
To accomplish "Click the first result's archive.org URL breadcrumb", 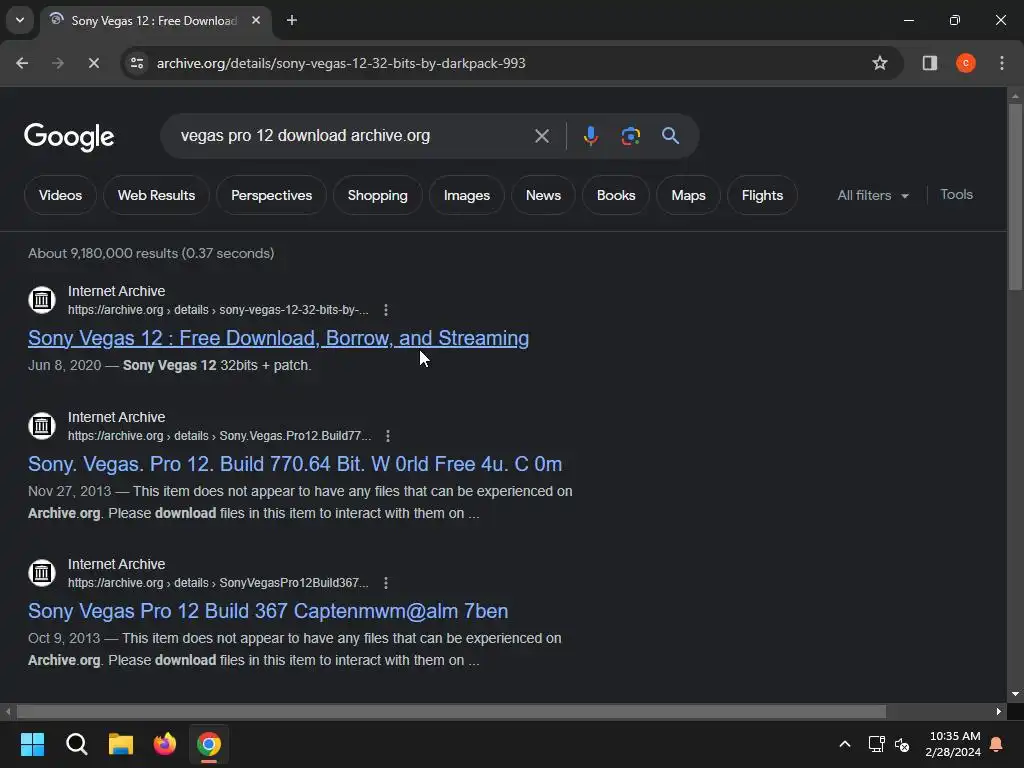I will [x=218, y=310].
